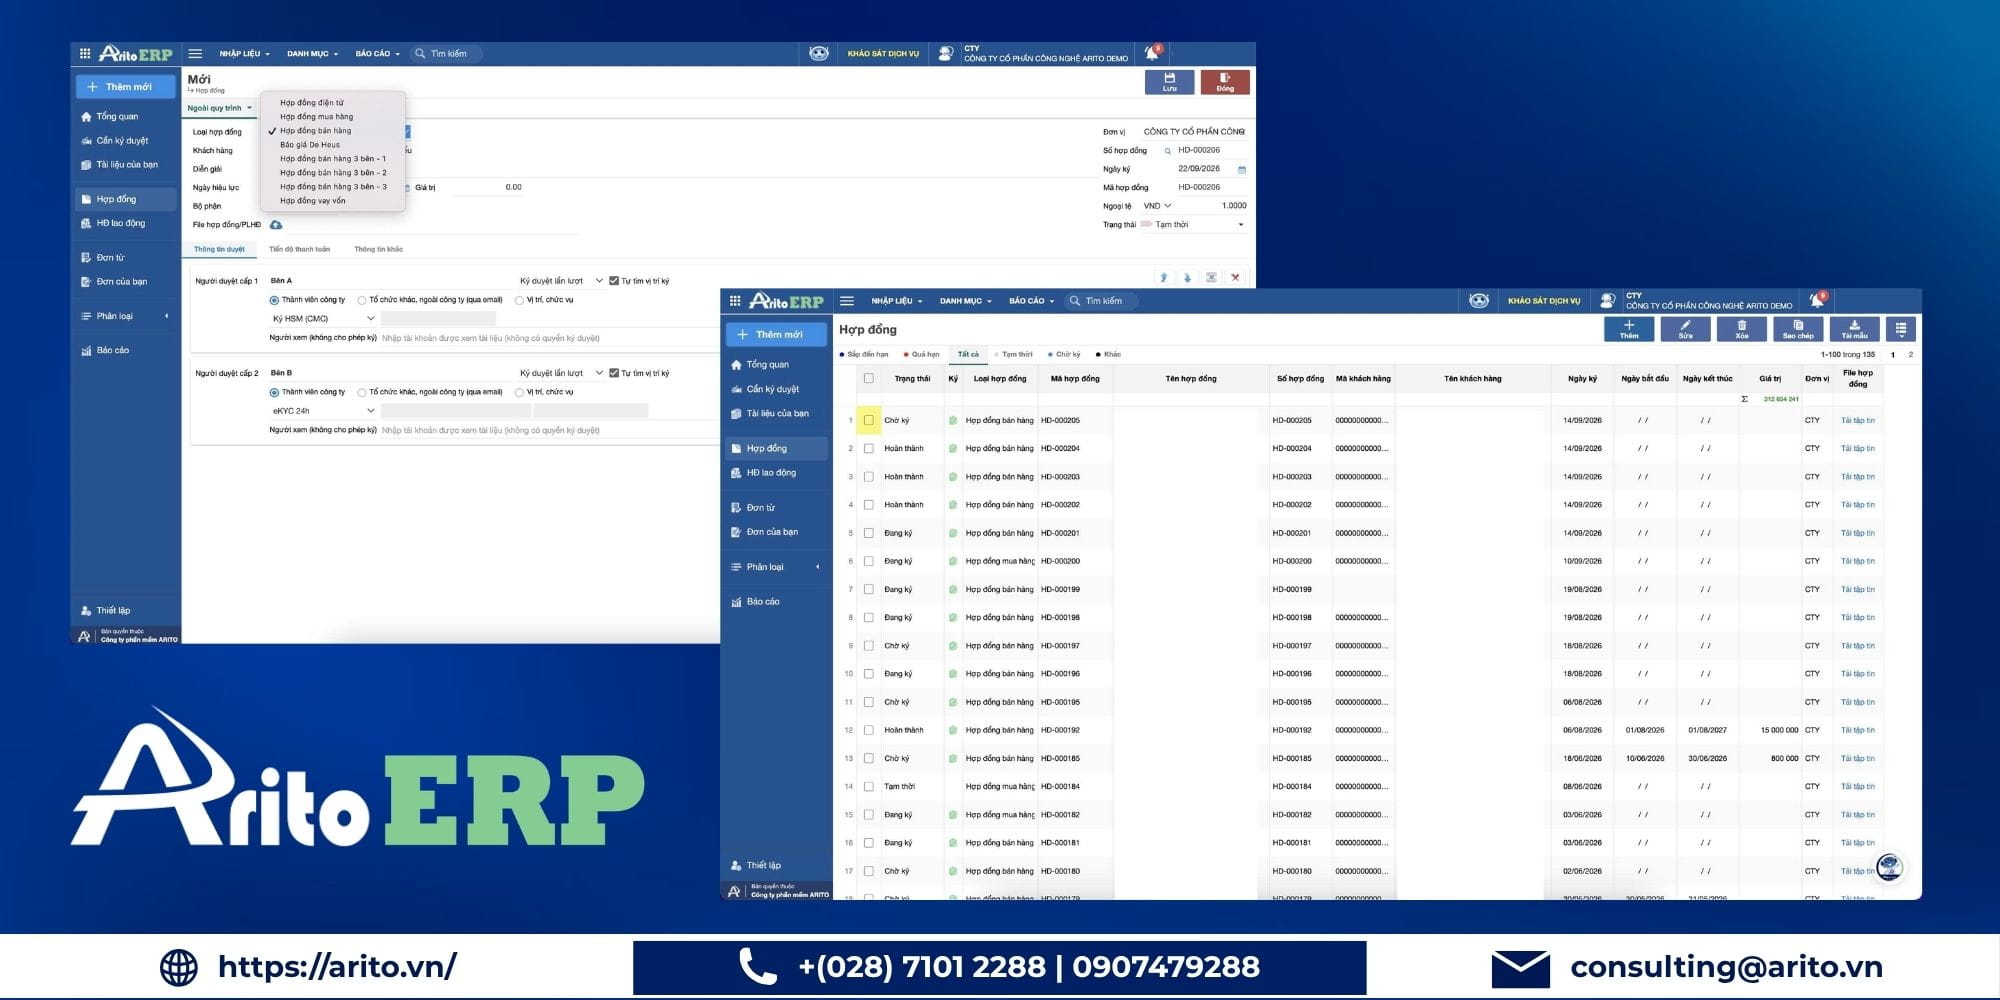2000x1000 pixels.
Task: Choose Hợp đồng vay vốn from the contract type list
Action: pyautogui.click(x=313, y=201)
